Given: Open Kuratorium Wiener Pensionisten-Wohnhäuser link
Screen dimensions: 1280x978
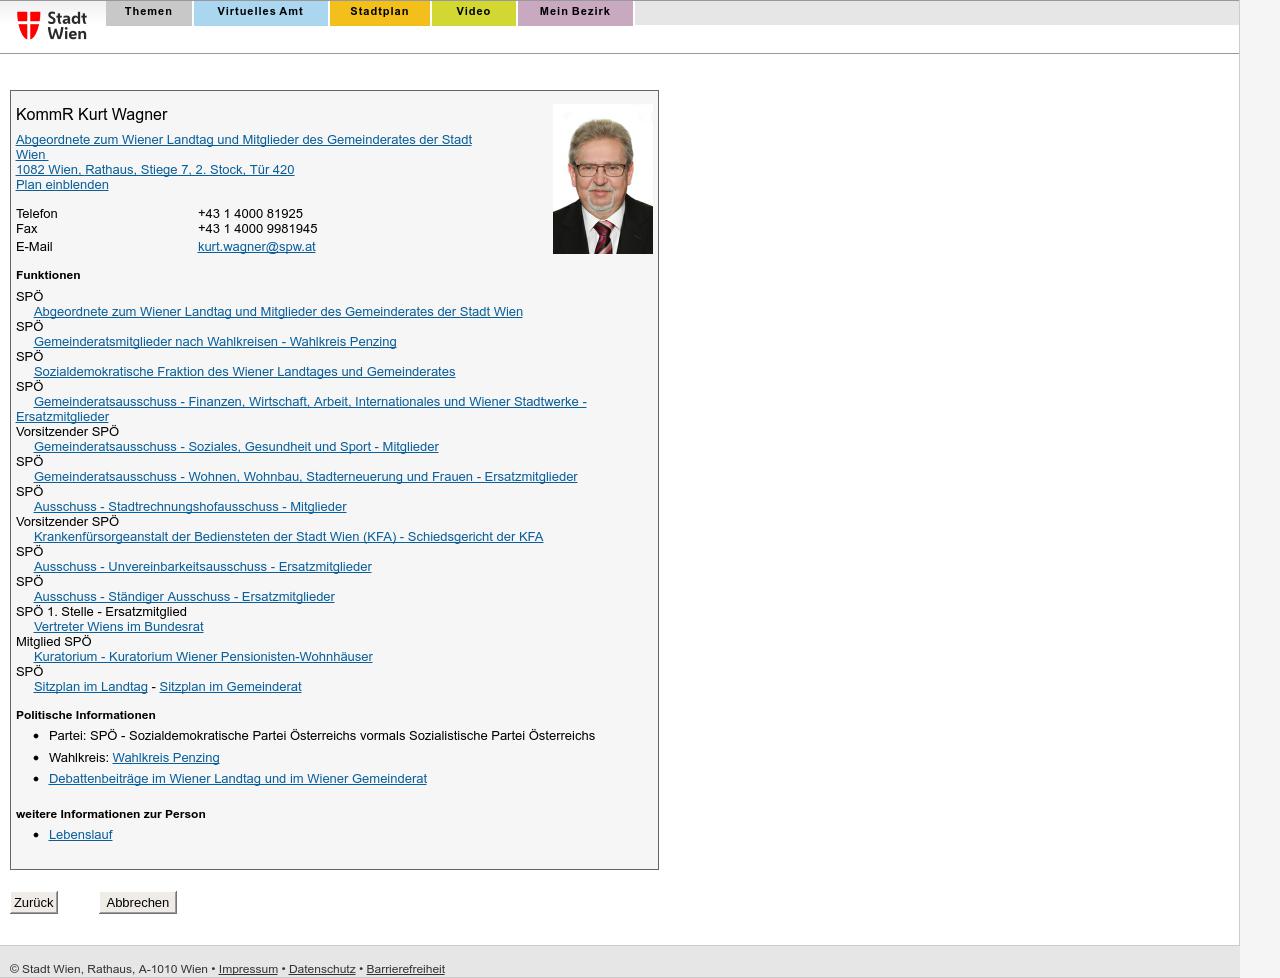Looking at the screenshot, I should pos(203,657).
